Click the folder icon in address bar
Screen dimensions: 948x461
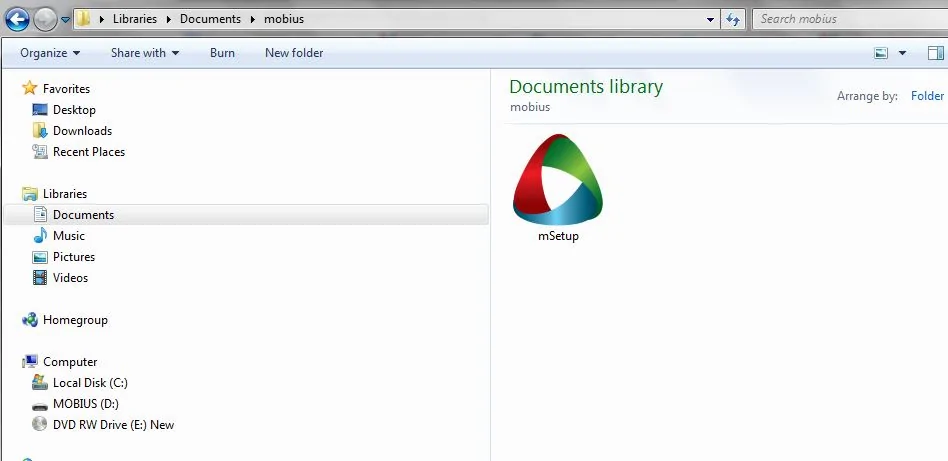tap(83, 19)
